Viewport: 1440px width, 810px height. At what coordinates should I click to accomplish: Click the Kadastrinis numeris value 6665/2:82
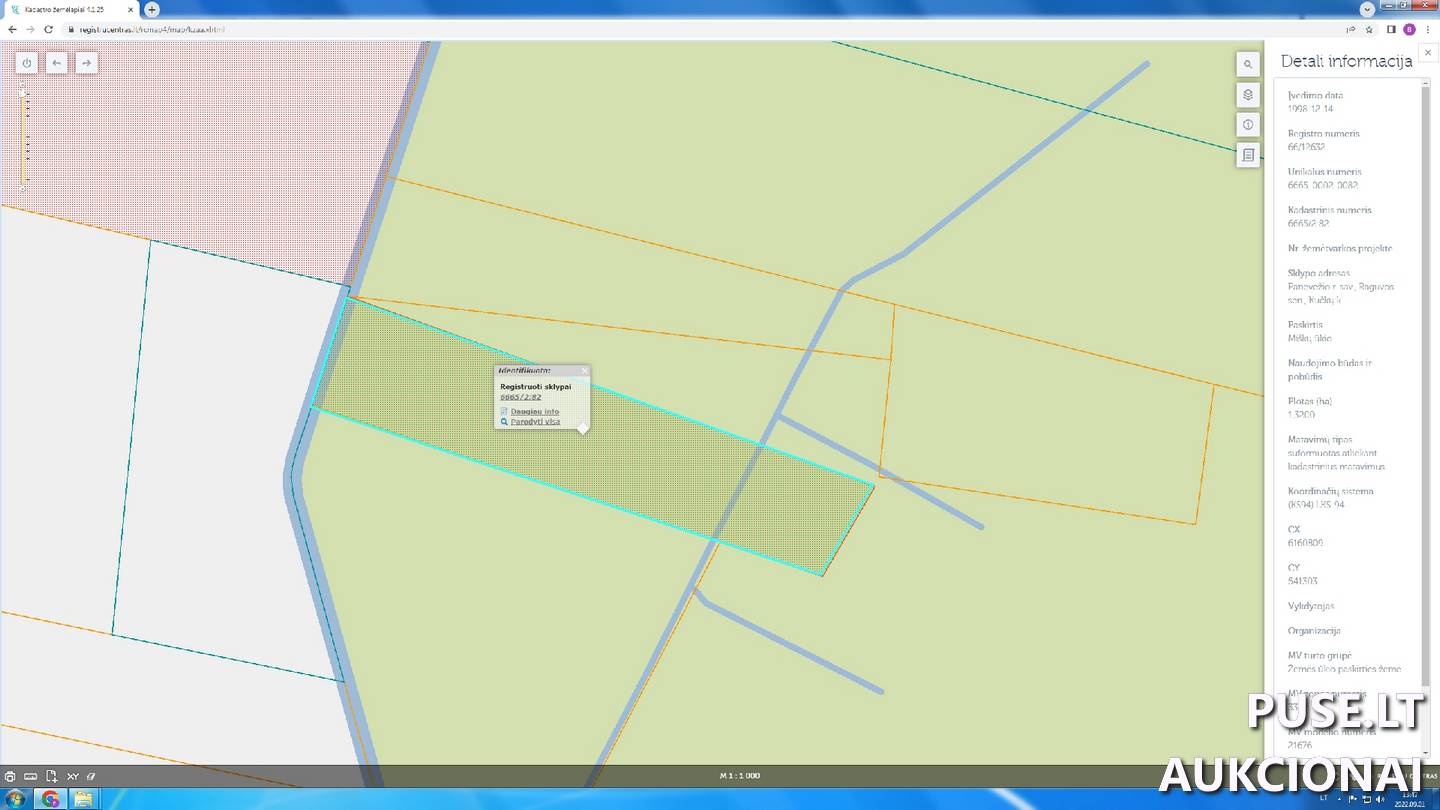[1308, 224]
